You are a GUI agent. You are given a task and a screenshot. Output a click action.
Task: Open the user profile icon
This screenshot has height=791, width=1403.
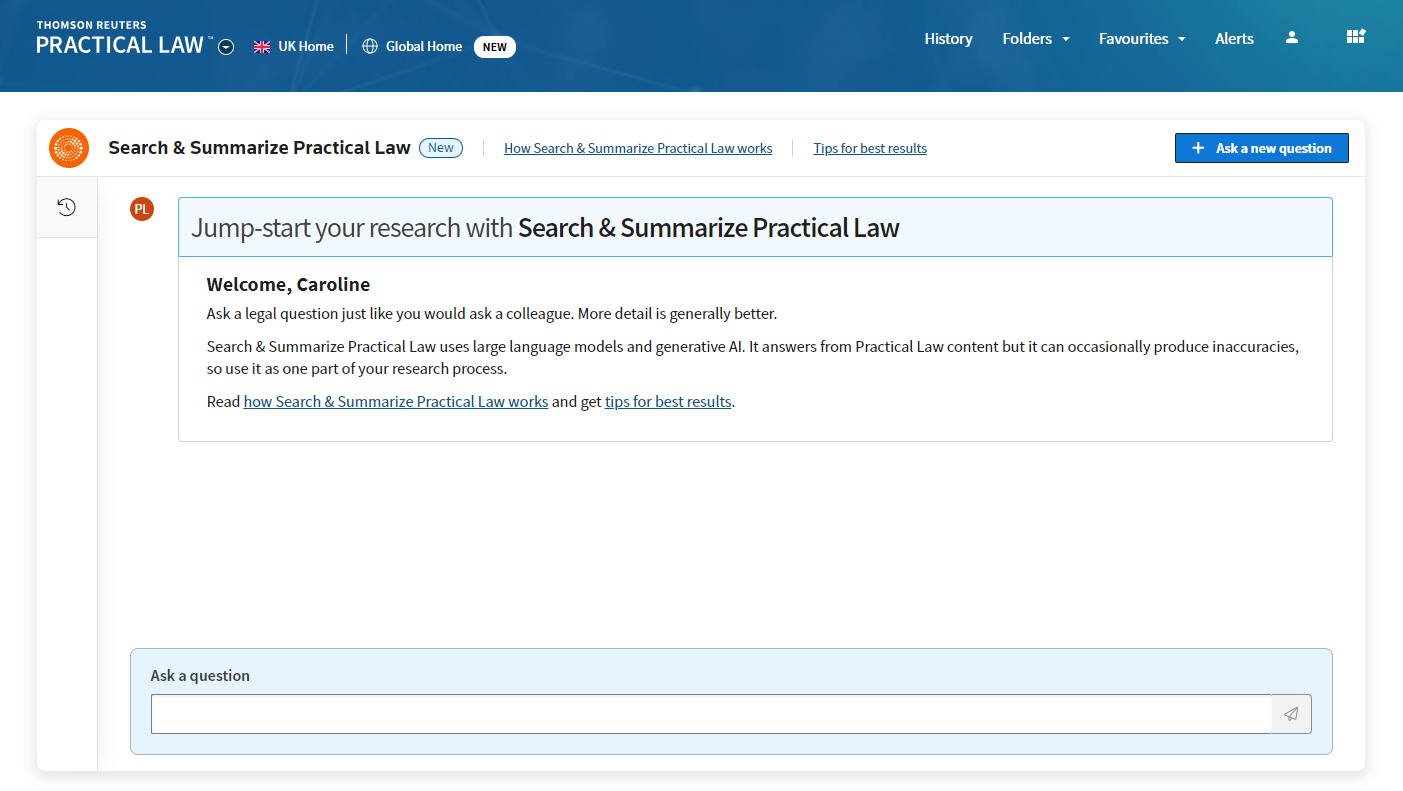pos(1291,38)
